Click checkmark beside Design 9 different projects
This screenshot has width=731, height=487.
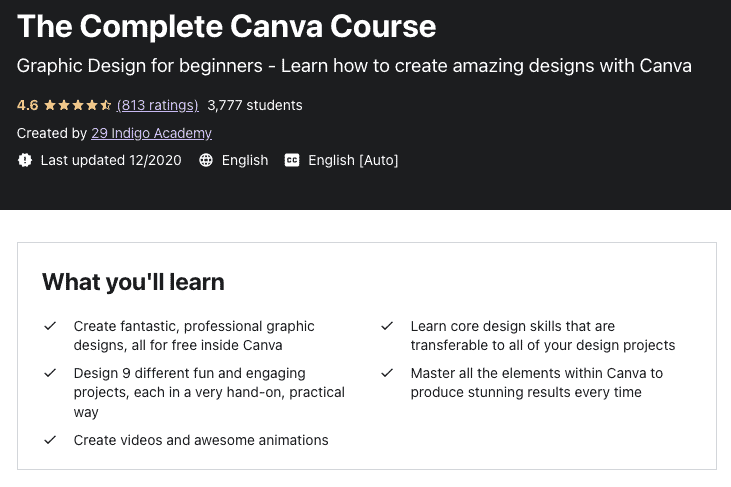click(x=50, y=373)
